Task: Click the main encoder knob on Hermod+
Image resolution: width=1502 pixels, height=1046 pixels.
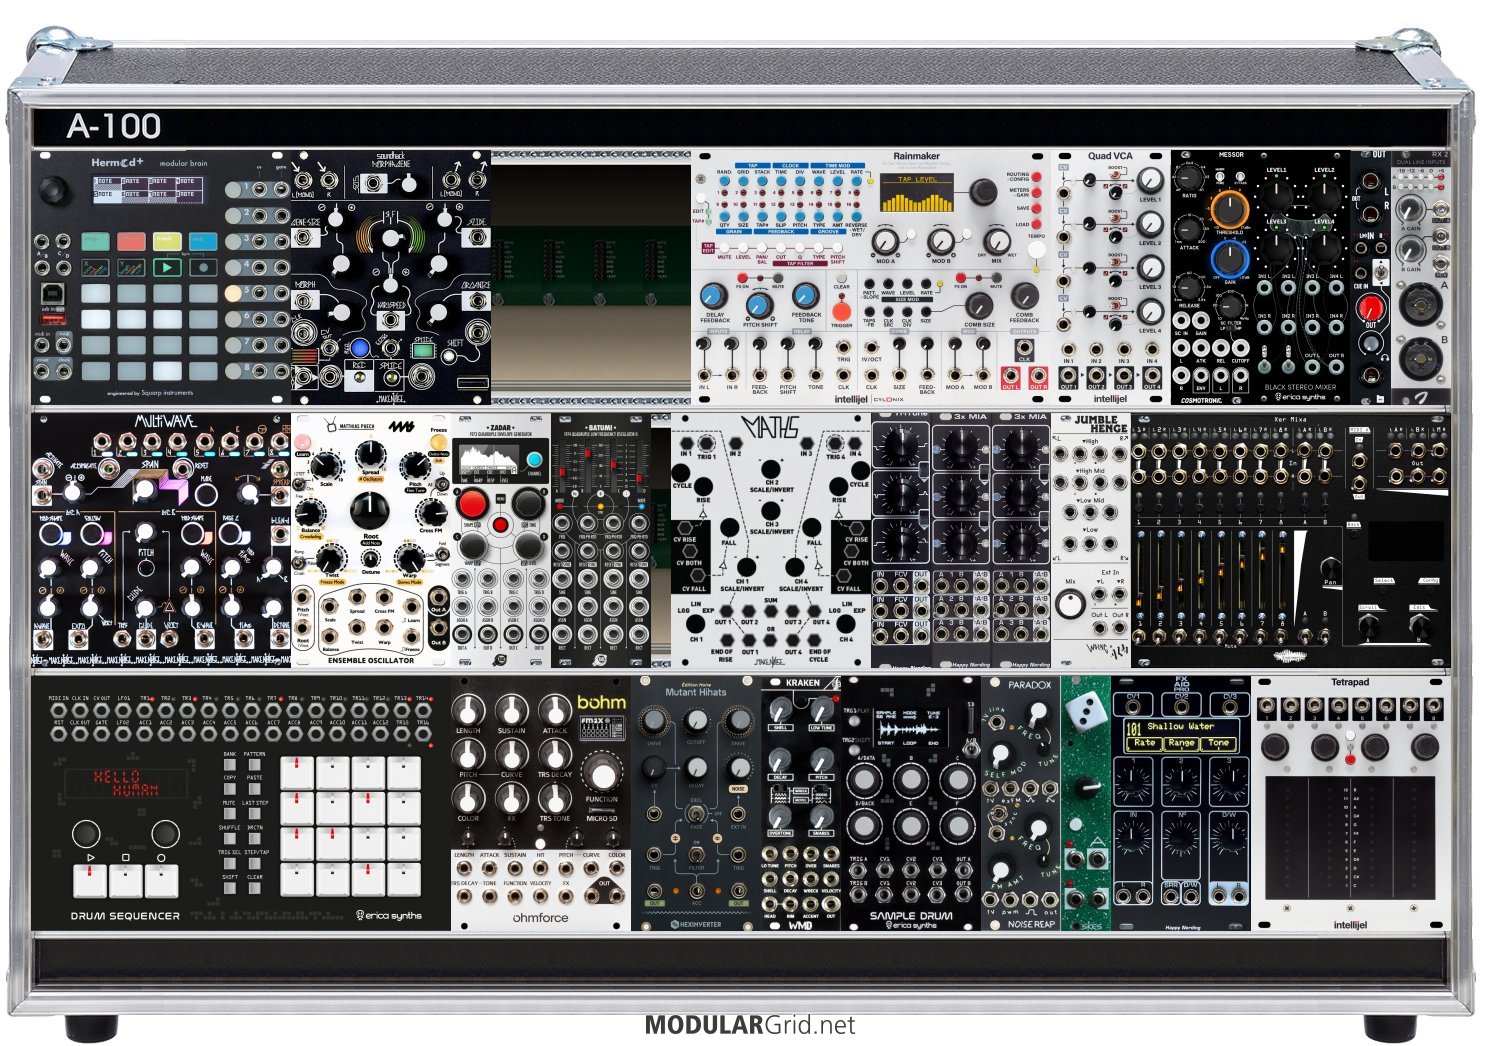Action: click(x=55, y=190)
